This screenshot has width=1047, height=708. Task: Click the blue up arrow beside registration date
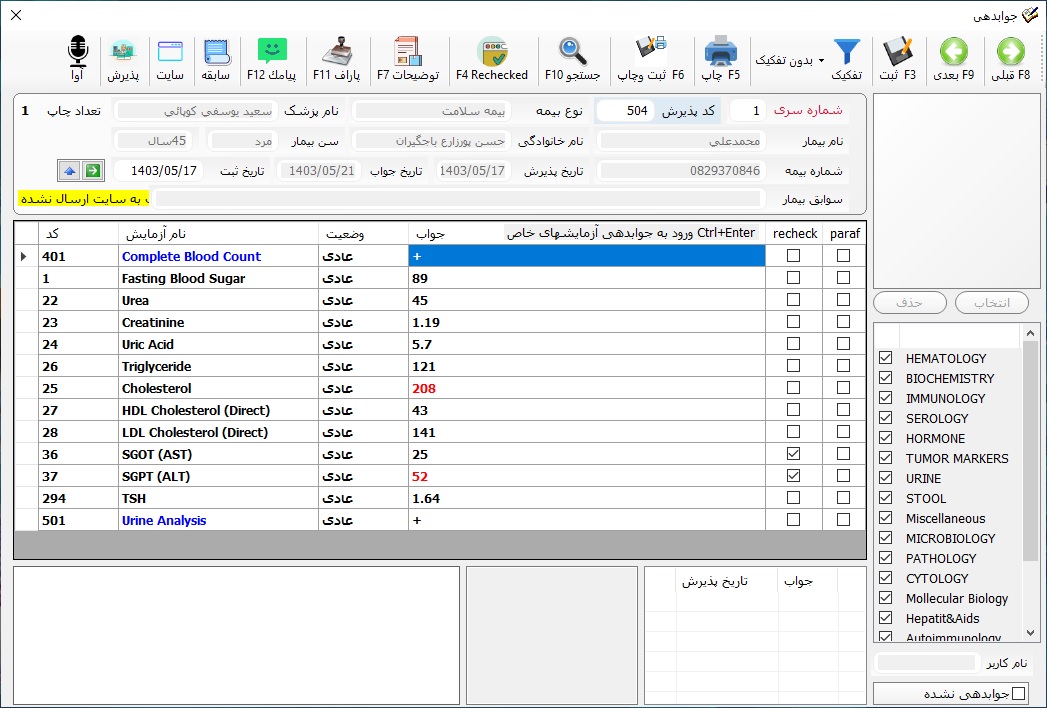tap(68, 170)
